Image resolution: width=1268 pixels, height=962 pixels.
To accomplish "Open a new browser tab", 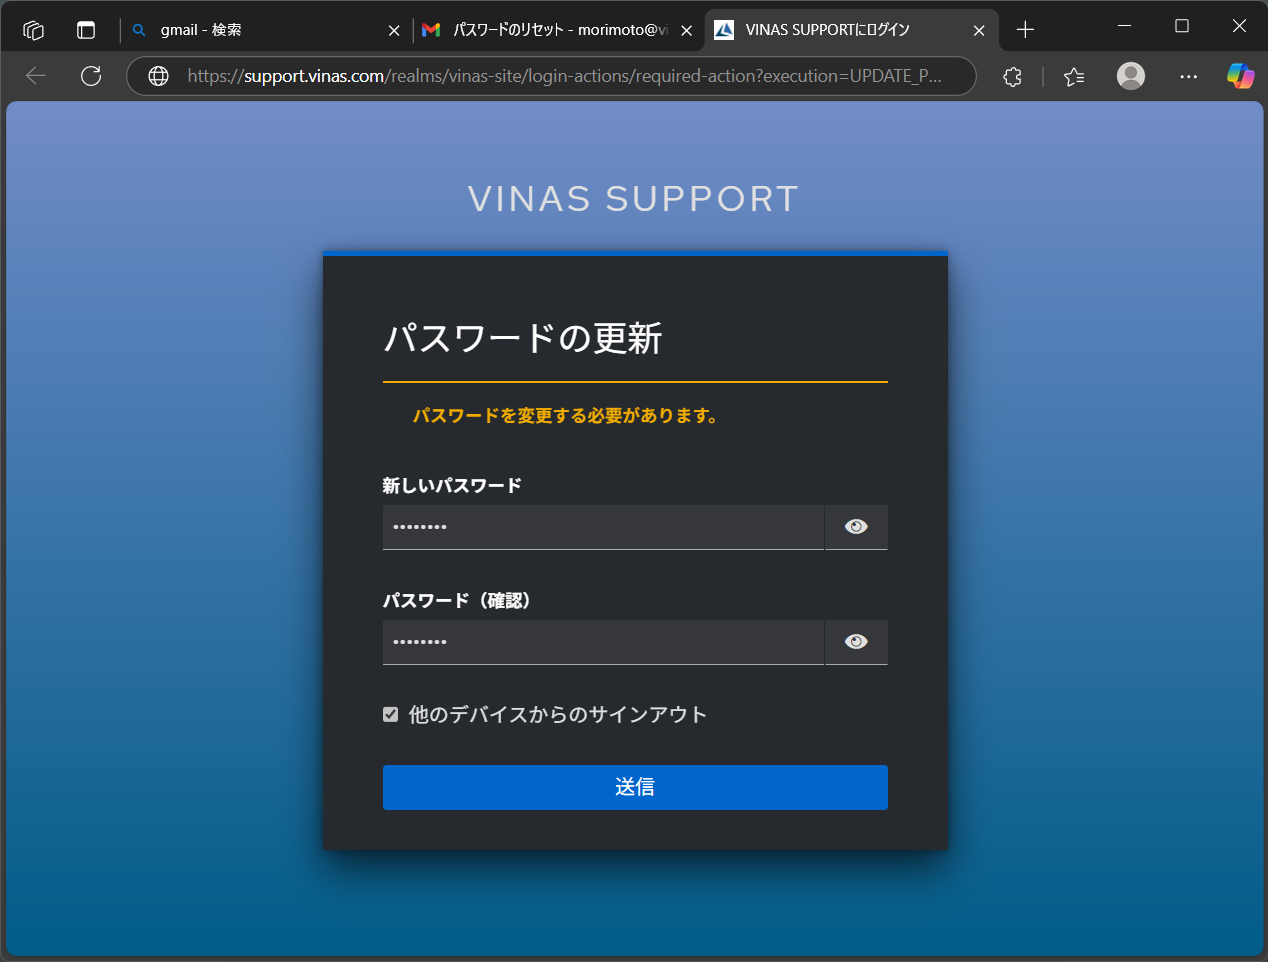I will [x=1025, y=30].
